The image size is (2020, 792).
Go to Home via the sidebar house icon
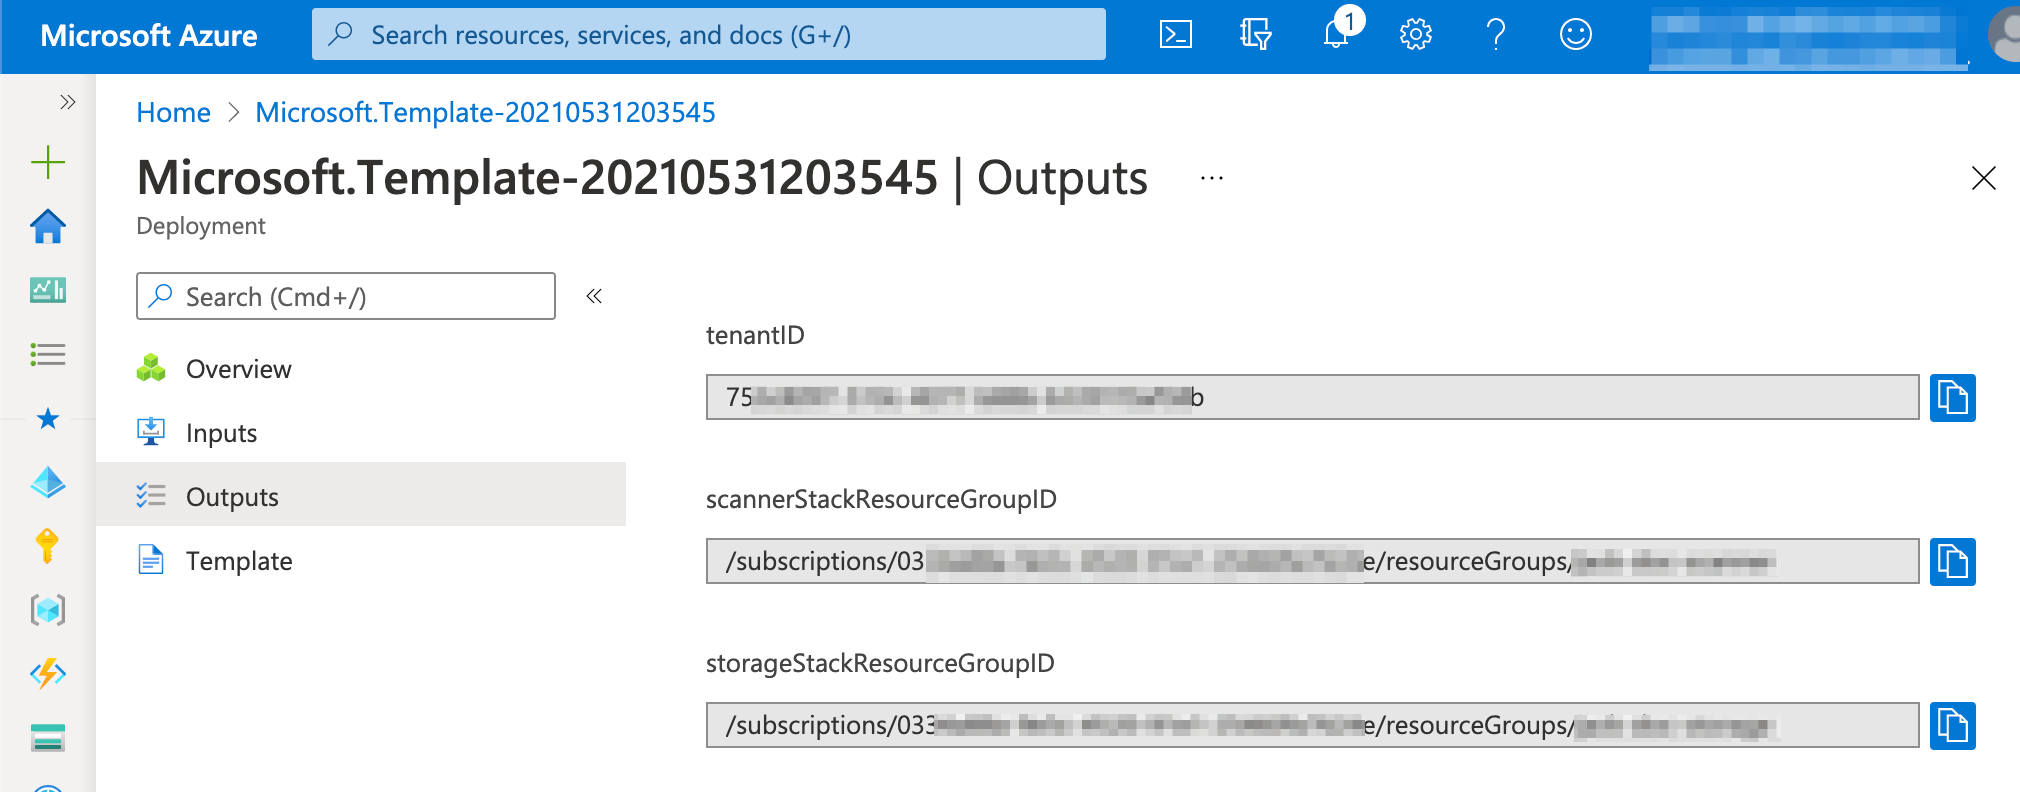48,226
